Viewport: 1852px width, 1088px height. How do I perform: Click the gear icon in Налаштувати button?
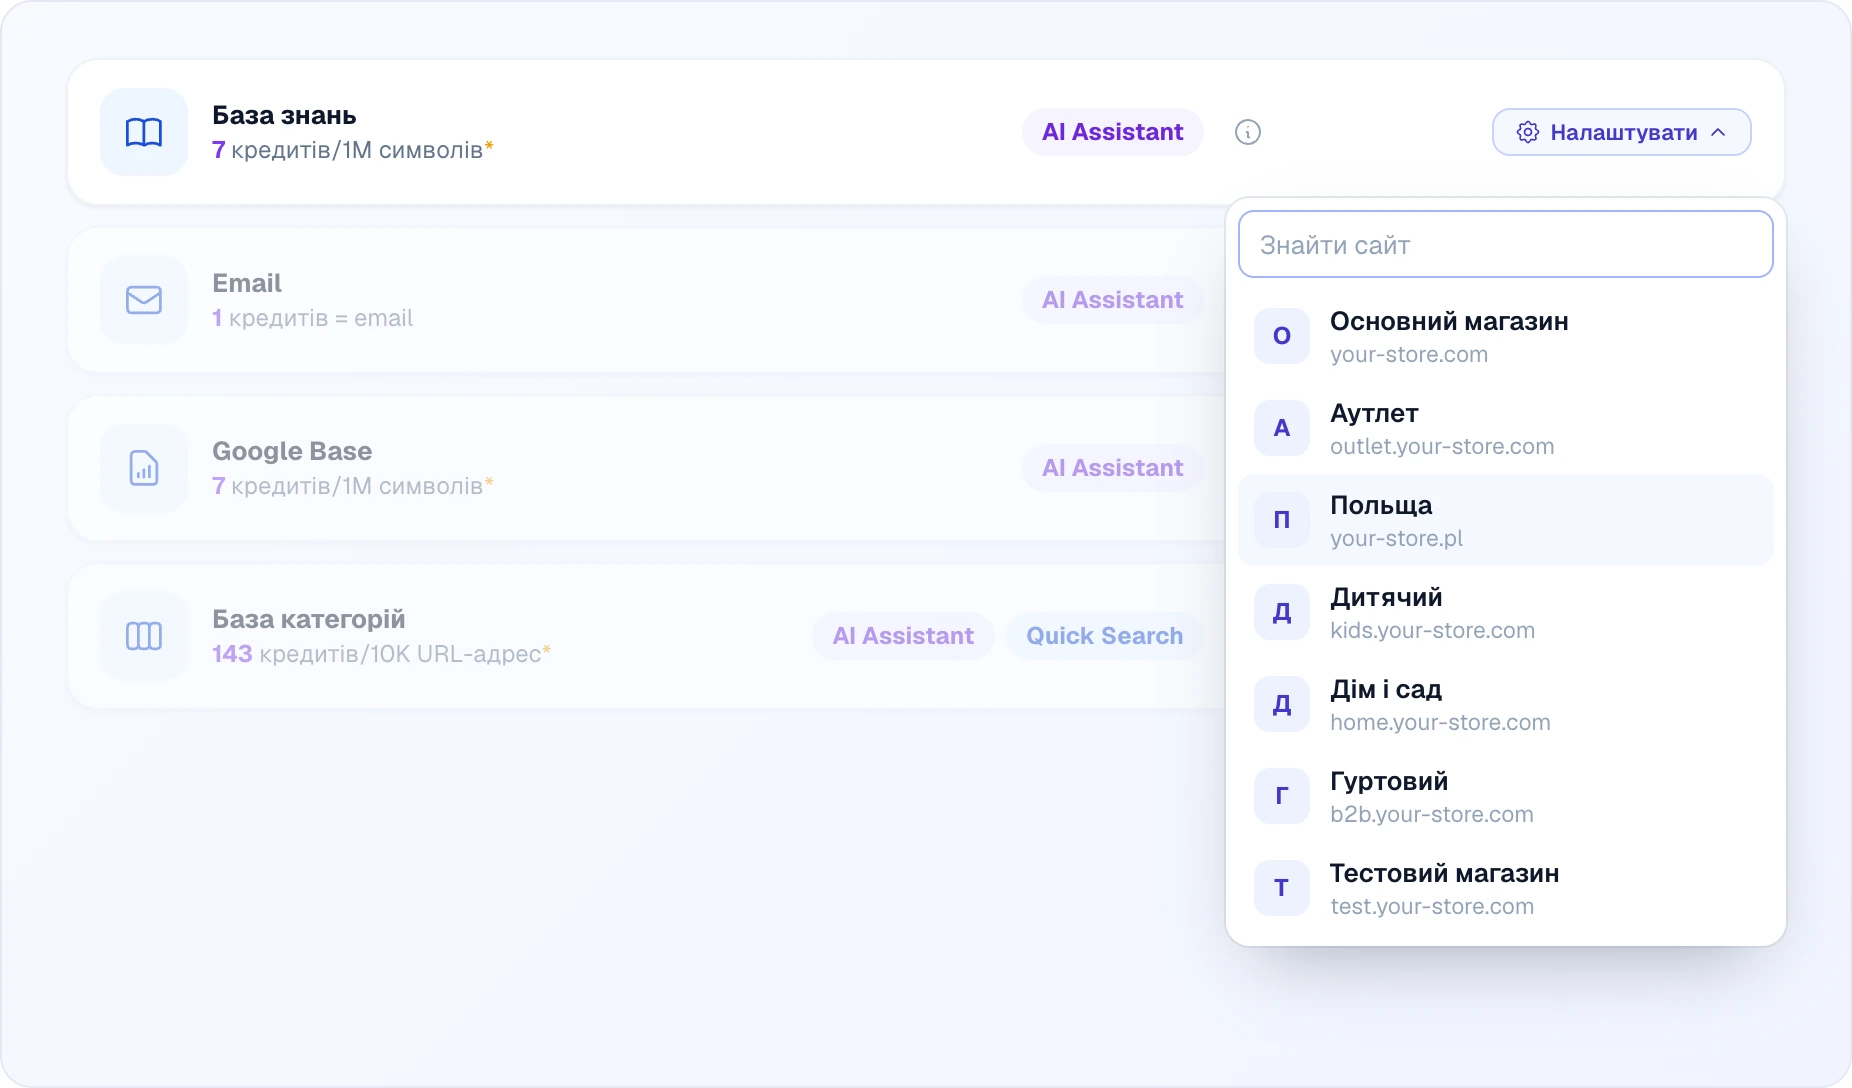(1527, 132)
